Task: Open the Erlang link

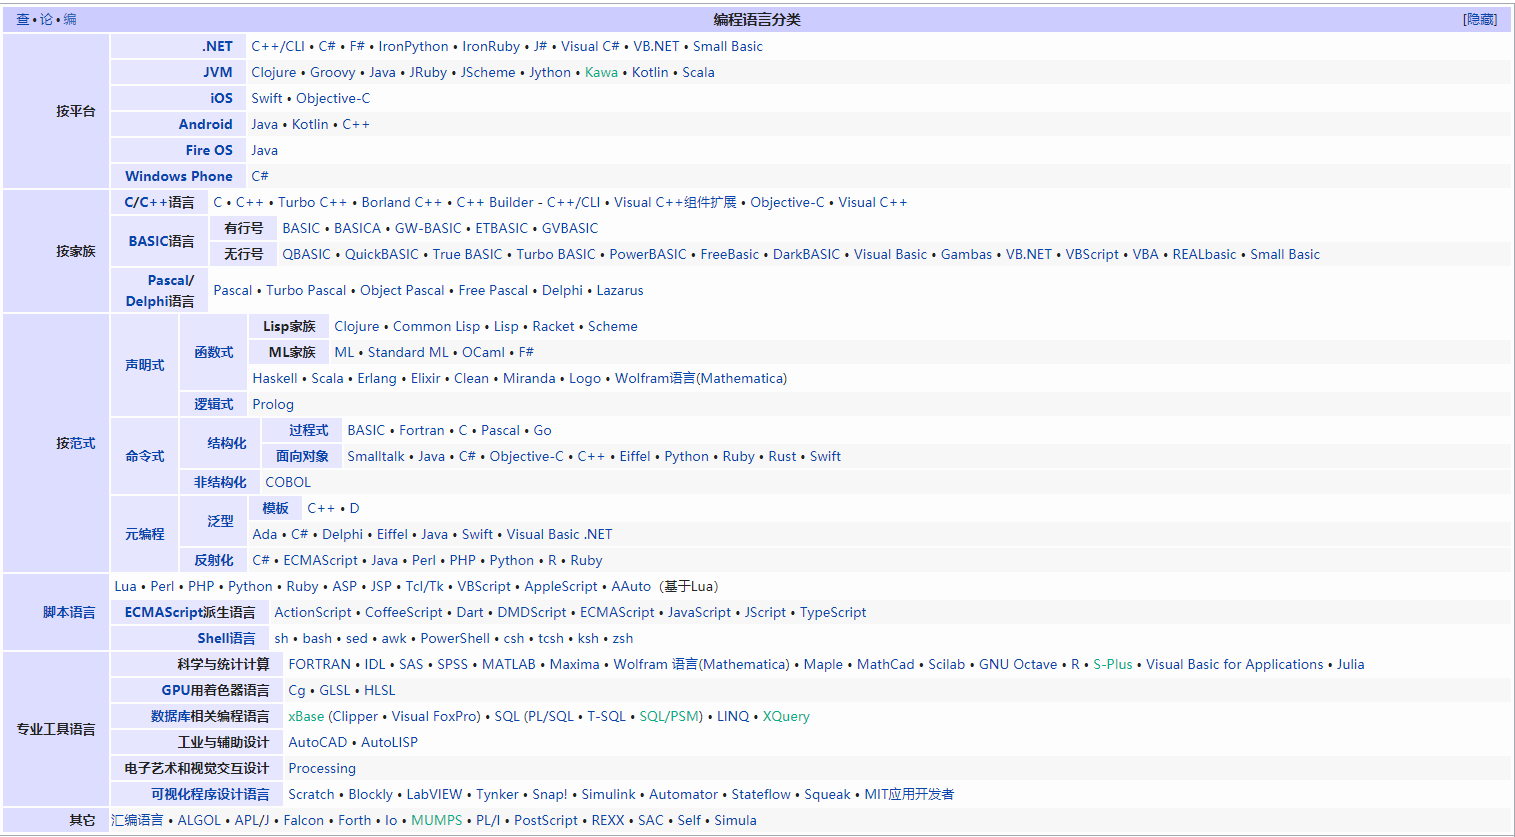Action: [377, 378]
